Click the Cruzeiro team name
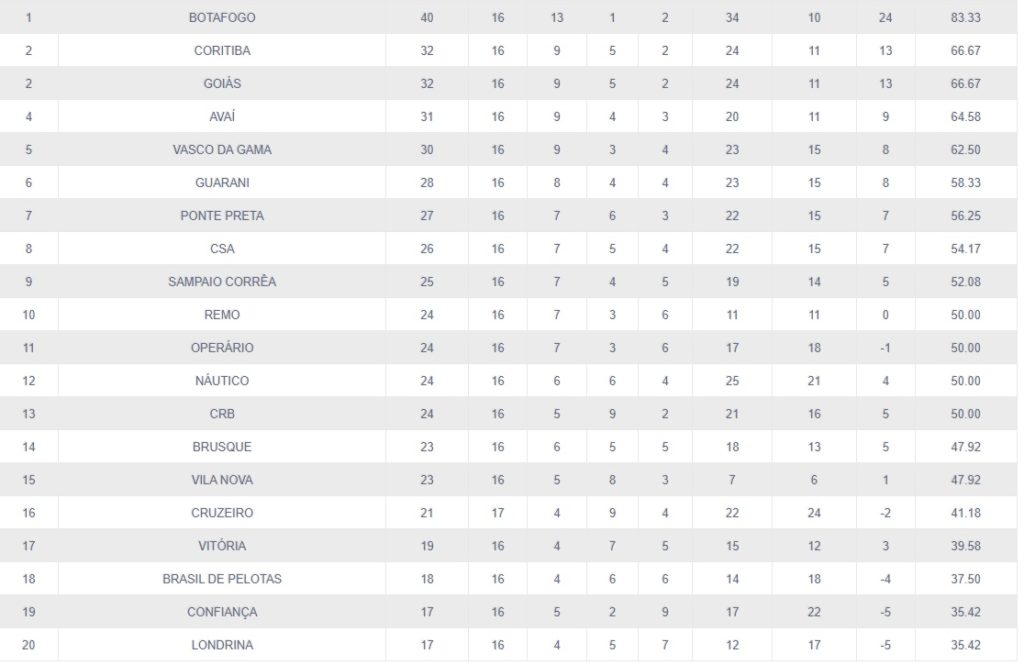The height and width of the screenshot is (665, 1024). (x=221, y=513)
